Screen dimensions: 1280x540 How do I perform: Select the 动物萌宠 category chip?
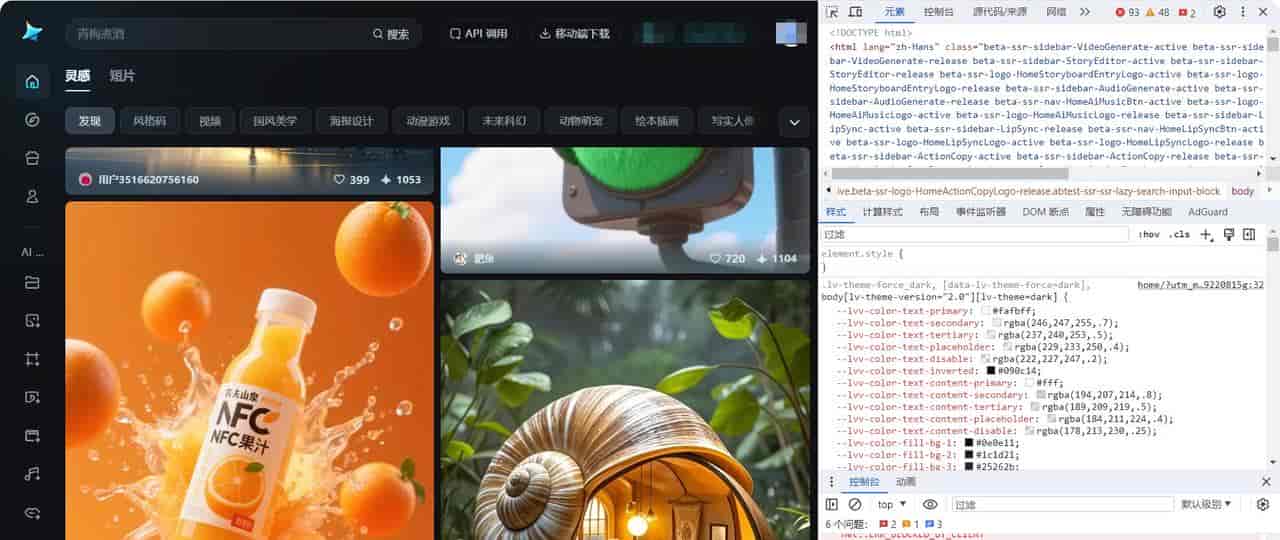pyautogui.click(x=580, y=121)
